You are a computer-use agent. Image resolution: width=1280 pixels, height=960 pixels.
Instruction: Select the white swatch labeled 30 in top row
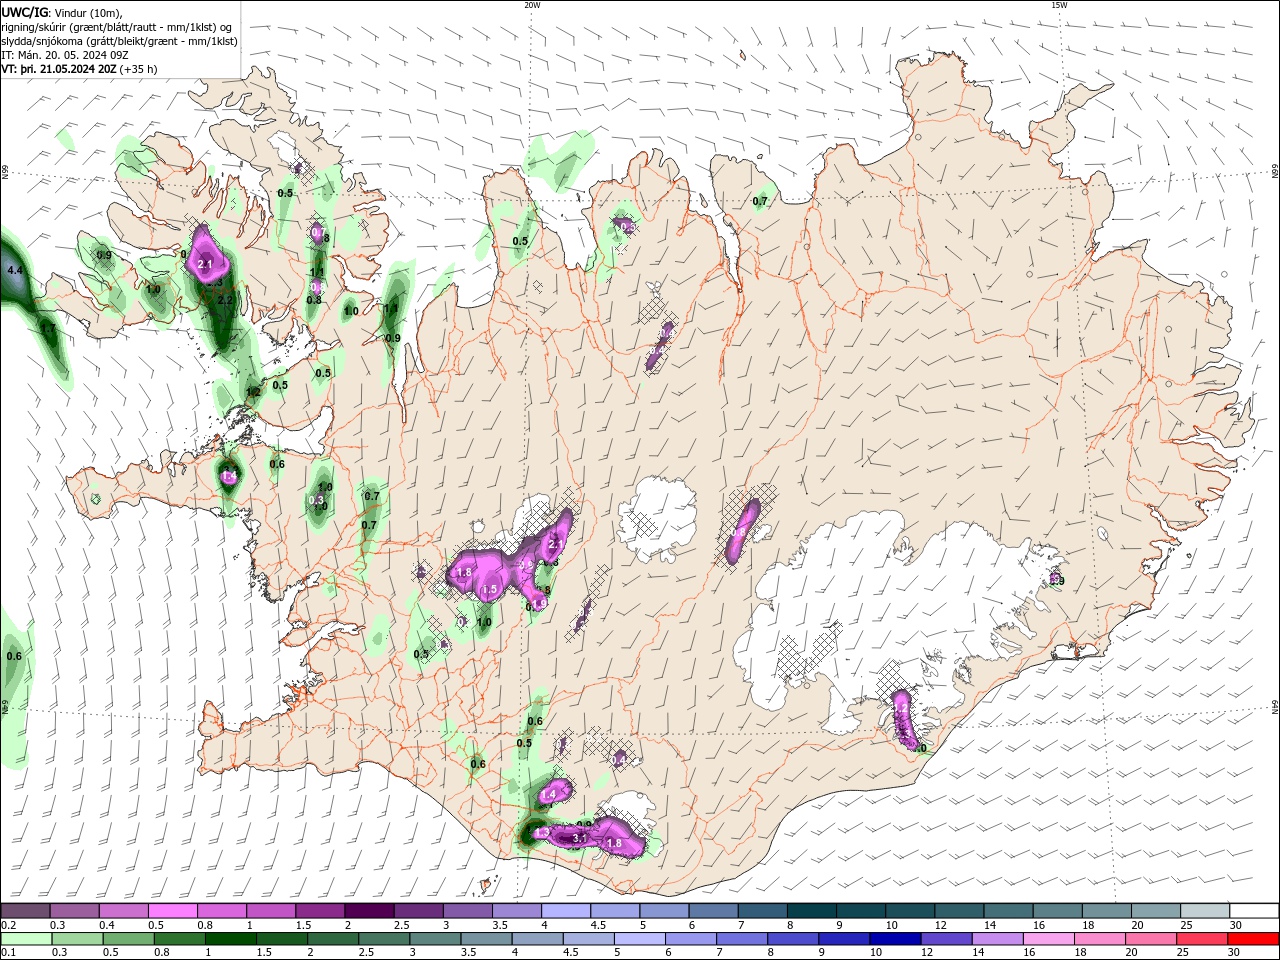(x=1254, y=911)
